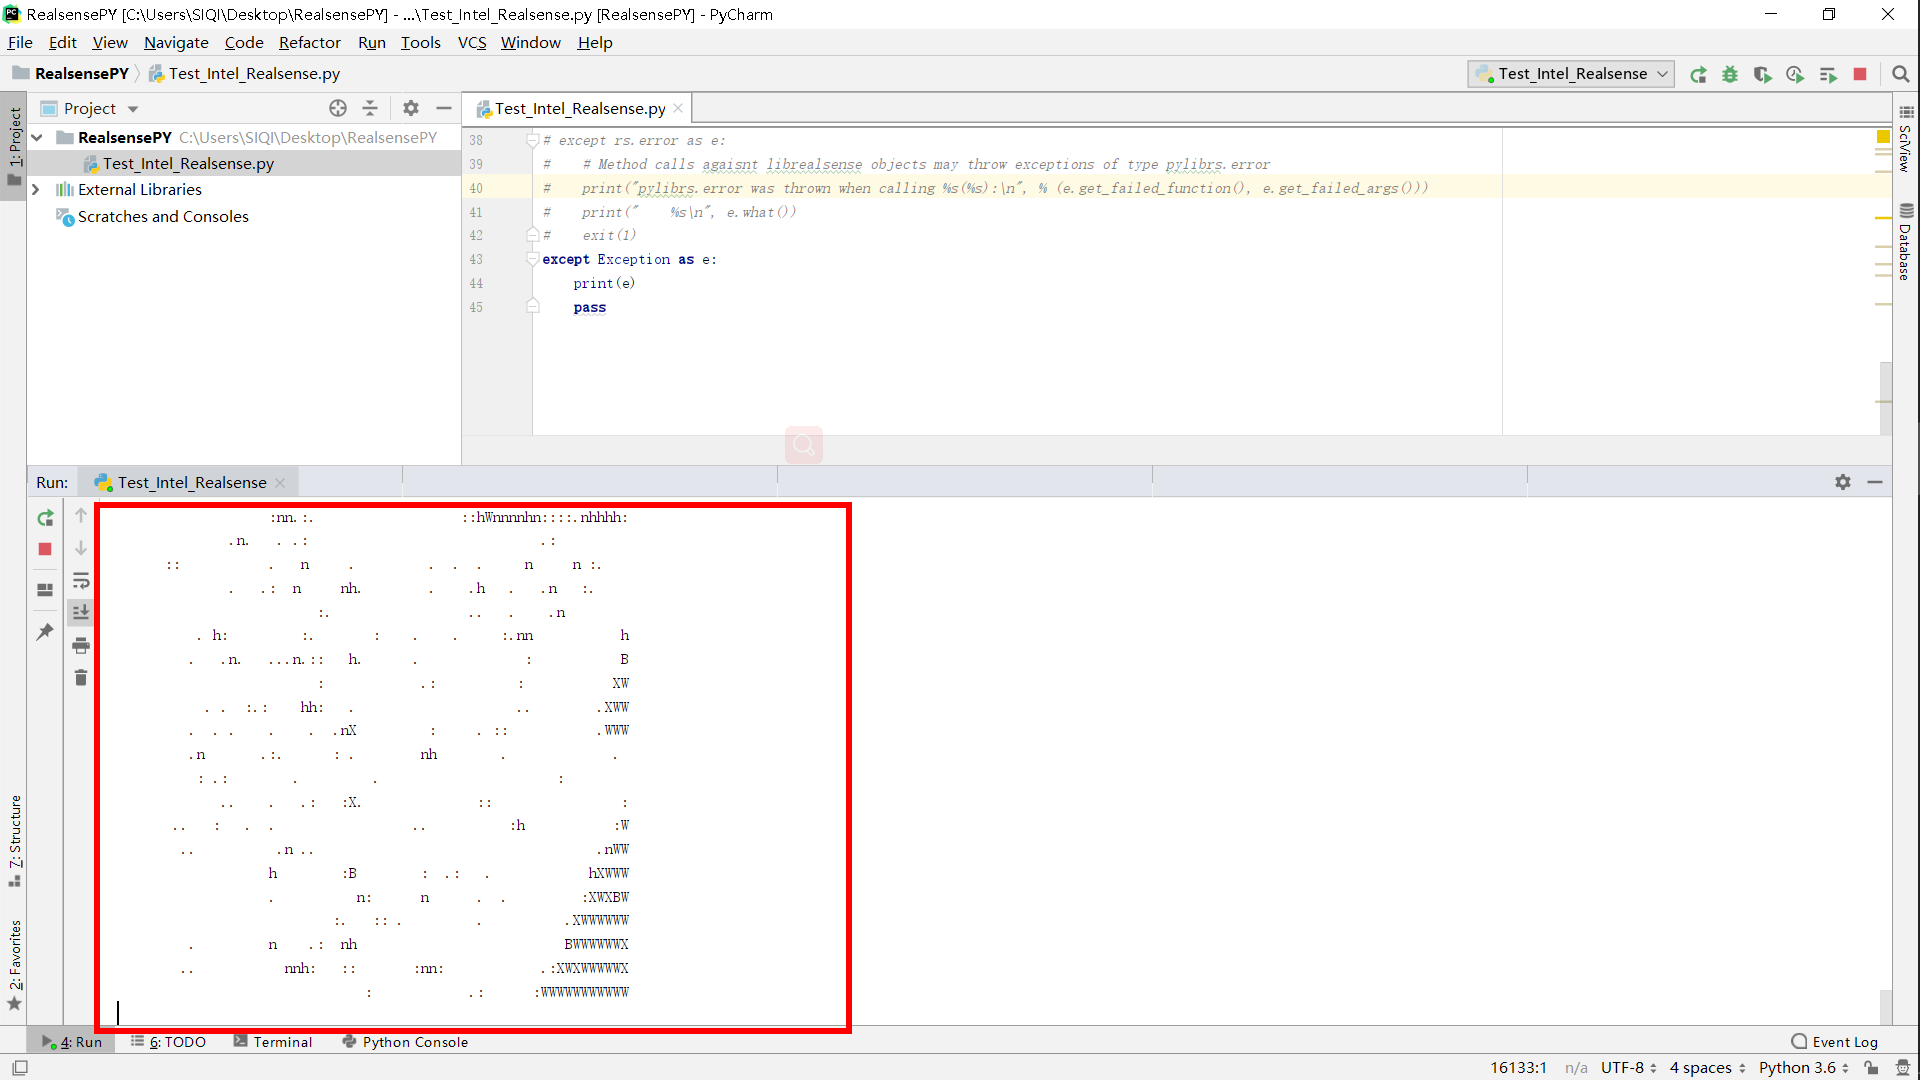Toggle pin tab in Run panel
Viewport: 1920px width, 1080px height.
point(45,632)
